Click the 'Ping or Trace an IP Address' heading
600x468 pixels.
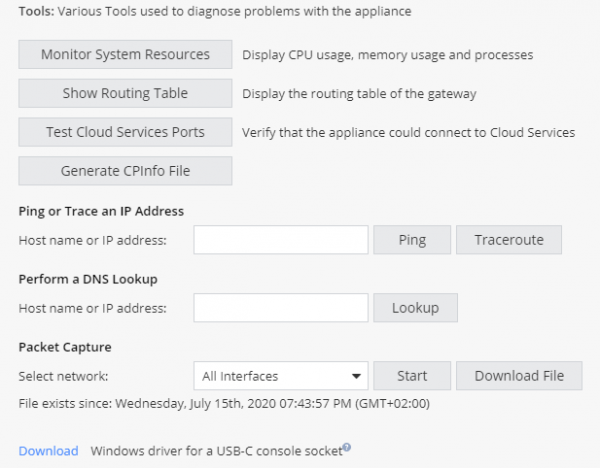(x=101, y=211)
